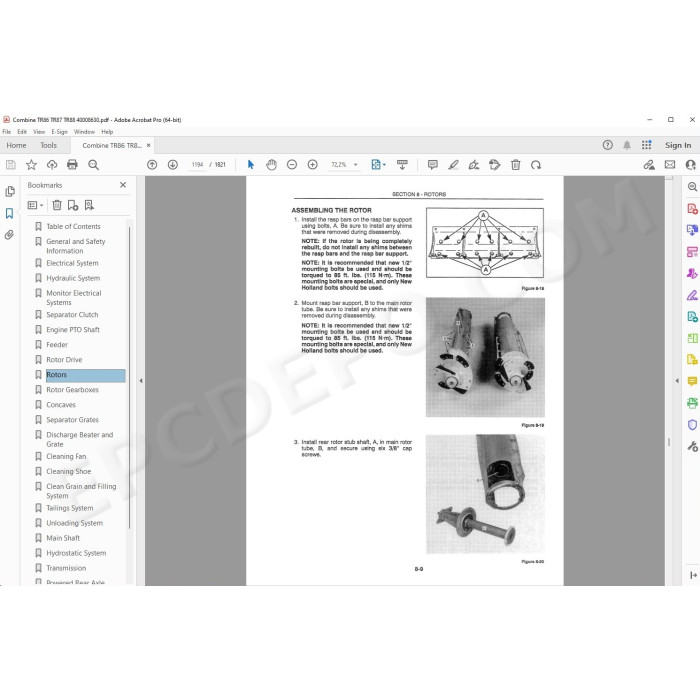
Task: Go to previous page arrow
Action: (152, 165)
